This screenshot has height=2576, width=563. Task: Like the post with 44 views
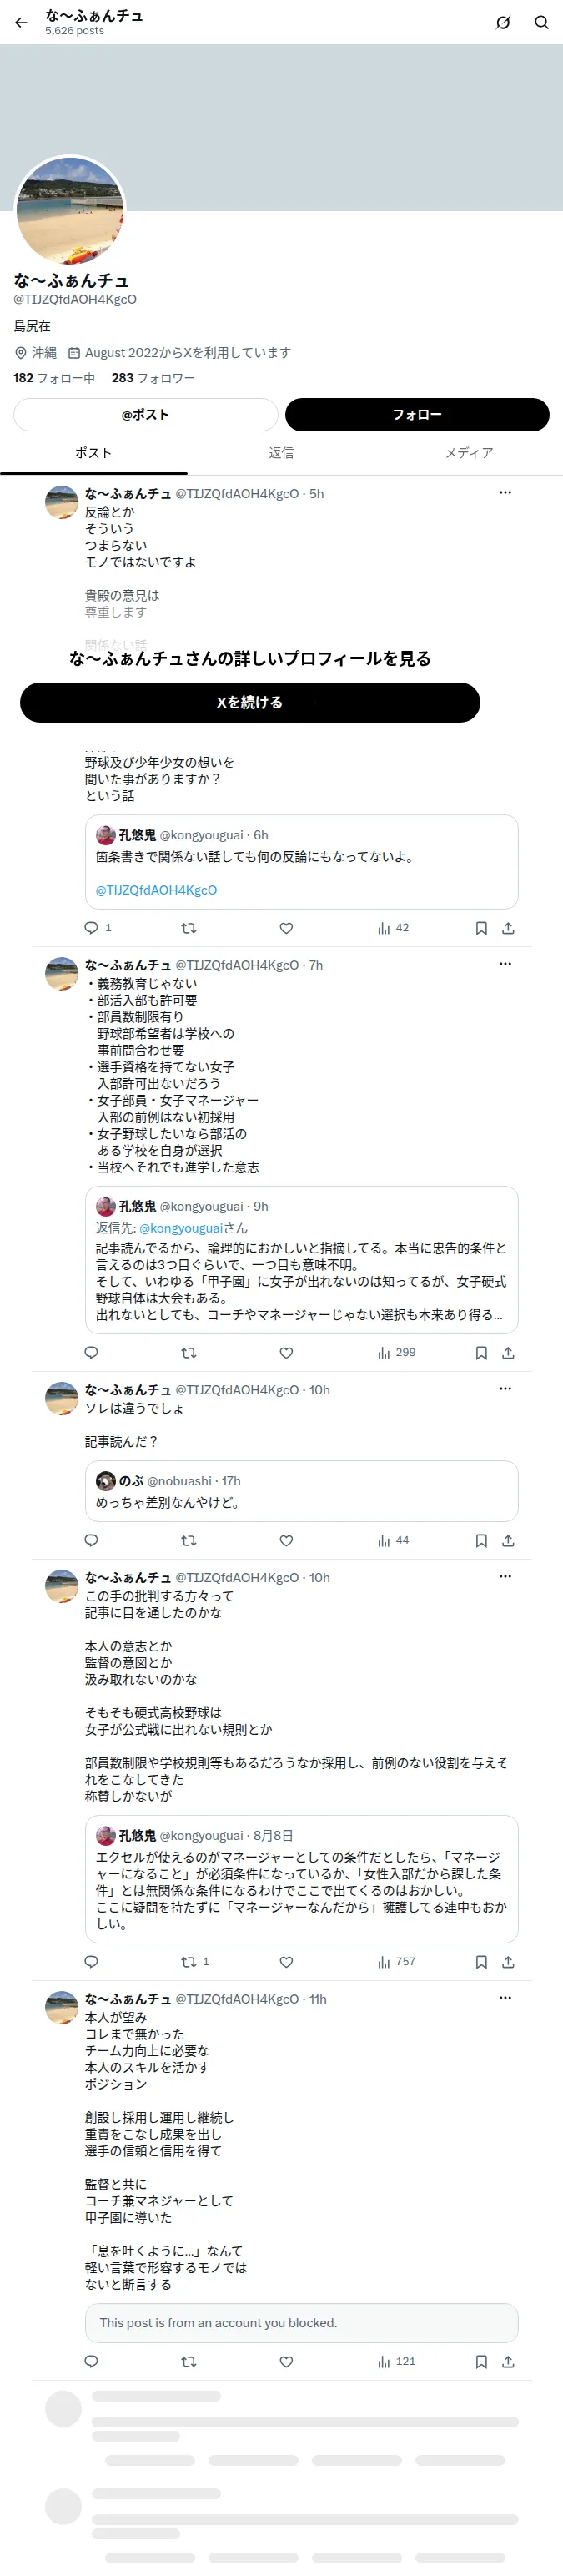coord(286,1541)
